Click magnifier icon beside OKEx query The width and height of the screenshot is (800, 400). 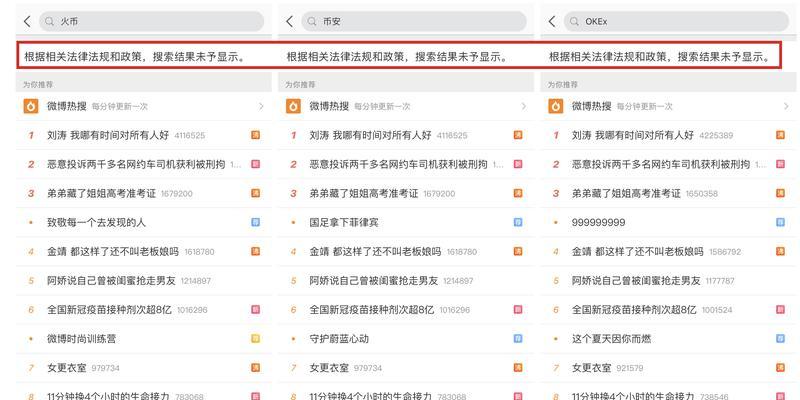pyautogui.click(x=574, y=21)
